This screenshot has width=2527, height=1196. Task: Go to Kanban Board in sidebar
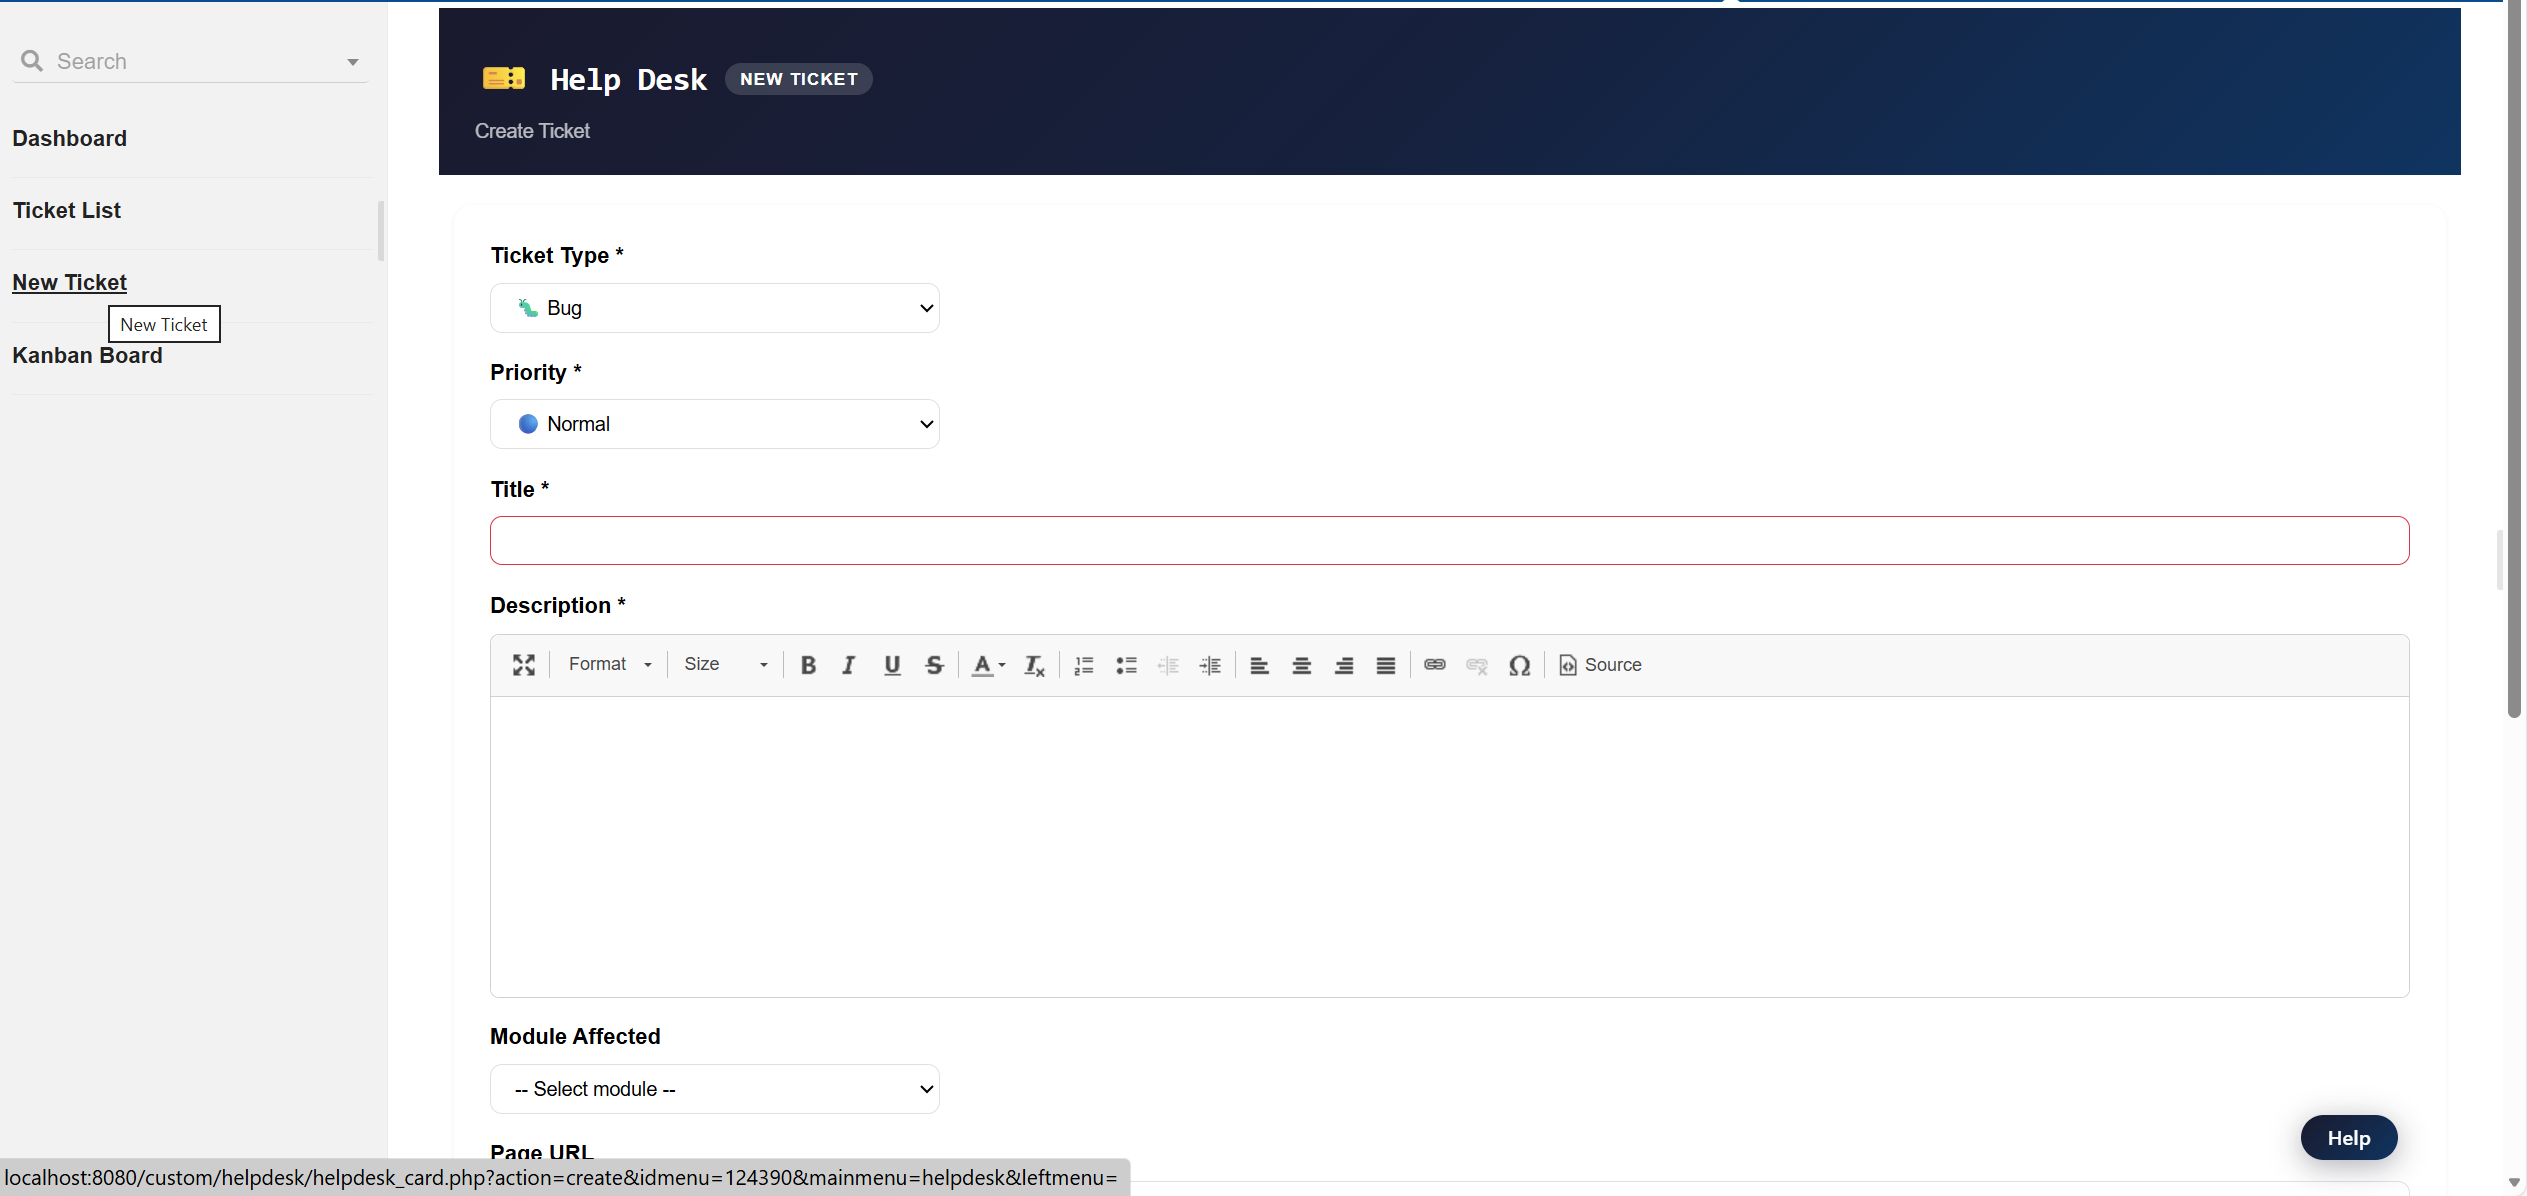point(87,356)
